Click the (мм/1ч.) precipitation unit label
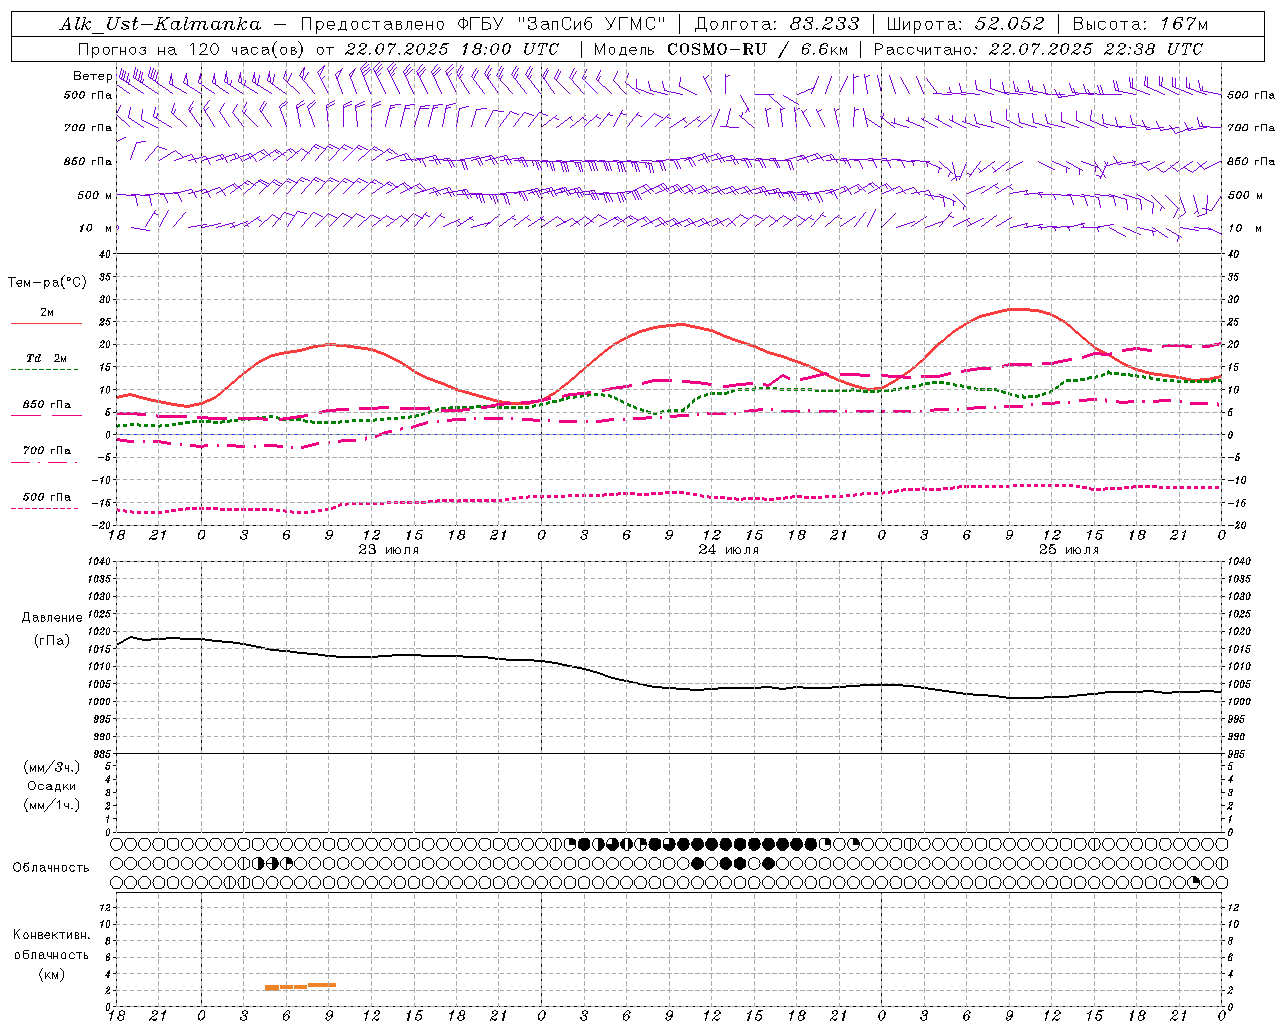 tap(52, 805)
